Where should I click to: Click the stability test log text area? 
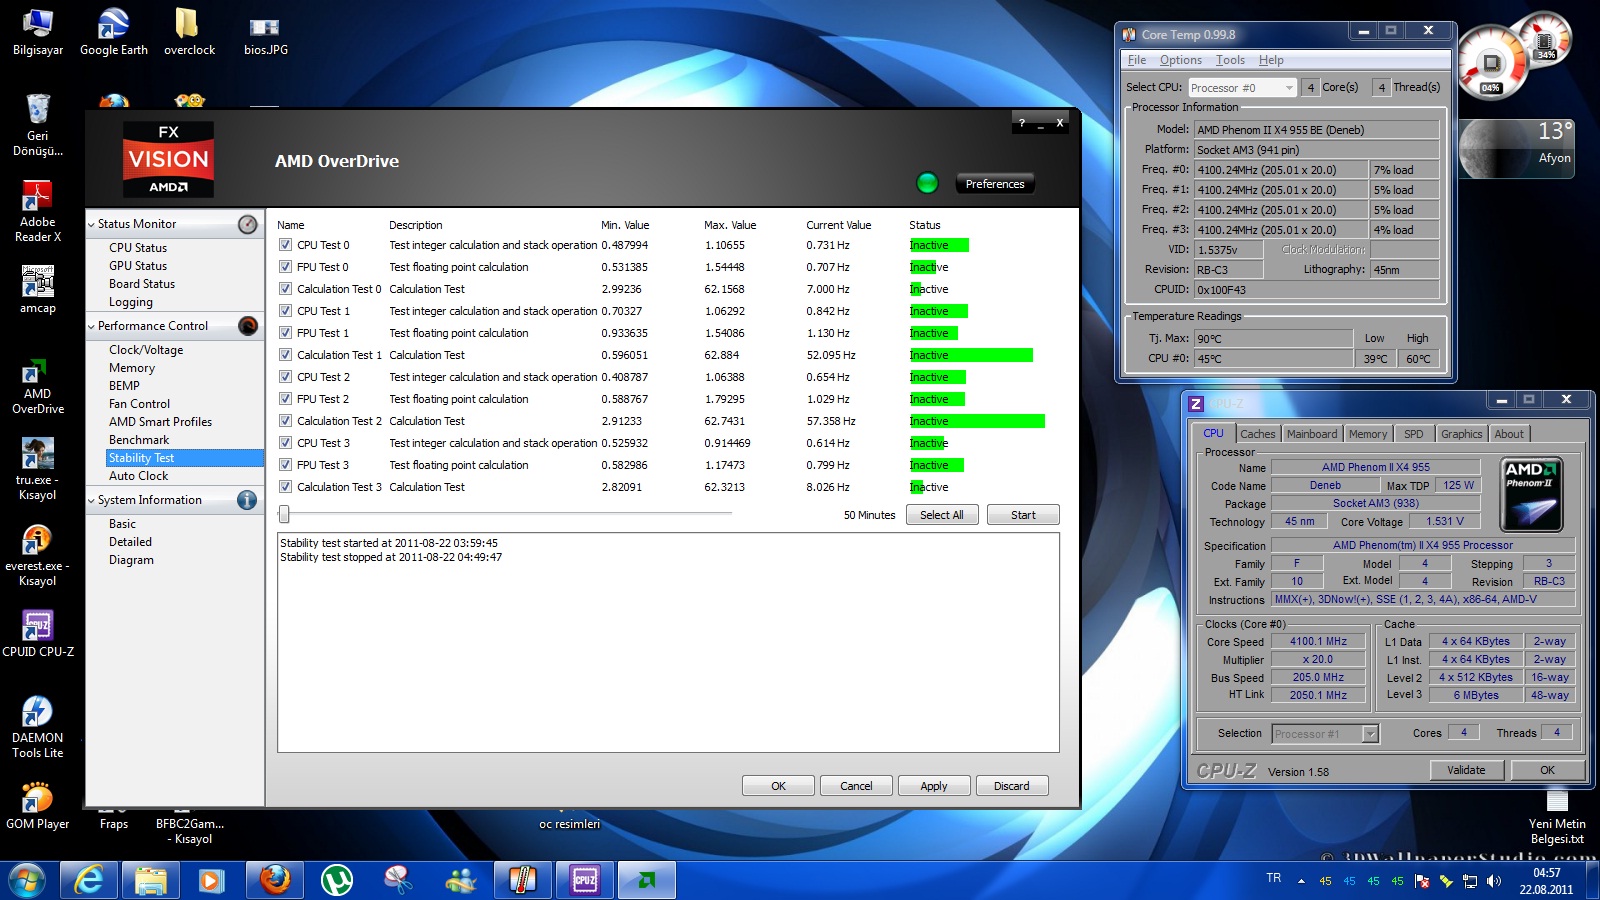coord(668,642)
